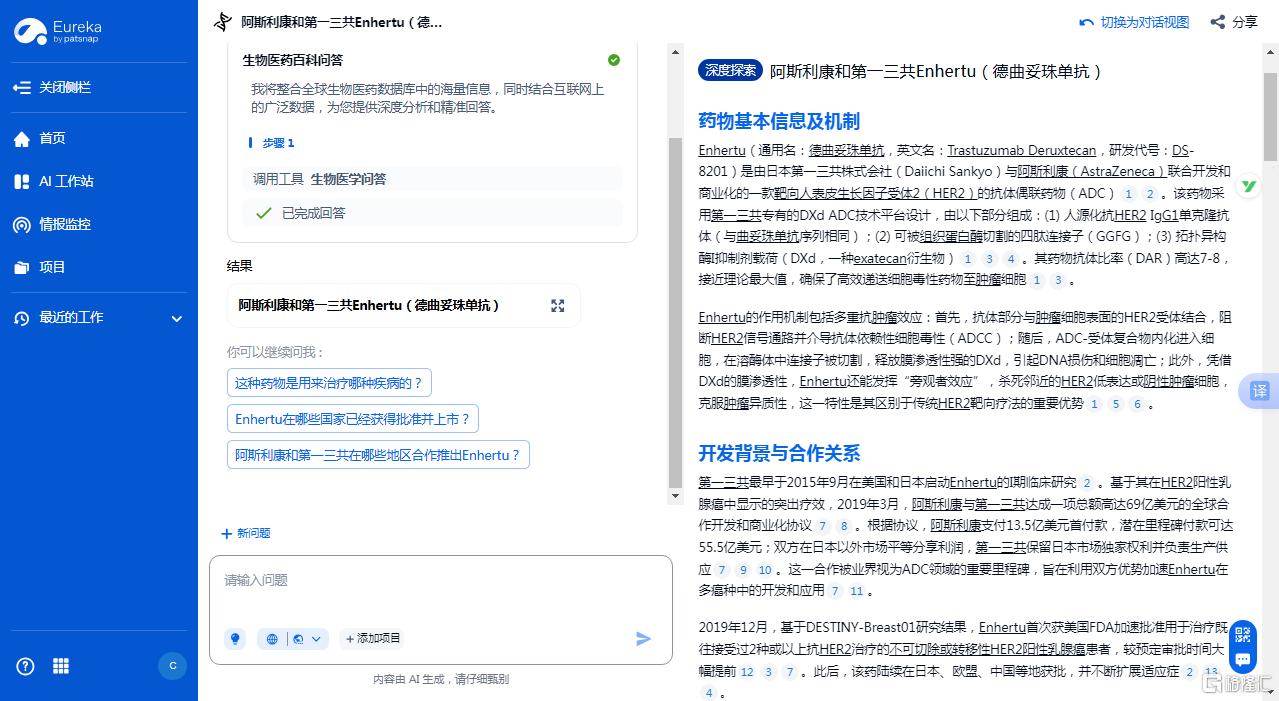Viewport: 1279px width, 701px height.
Task: Send the question with the paper-plane icon
Action: (644, 638)
